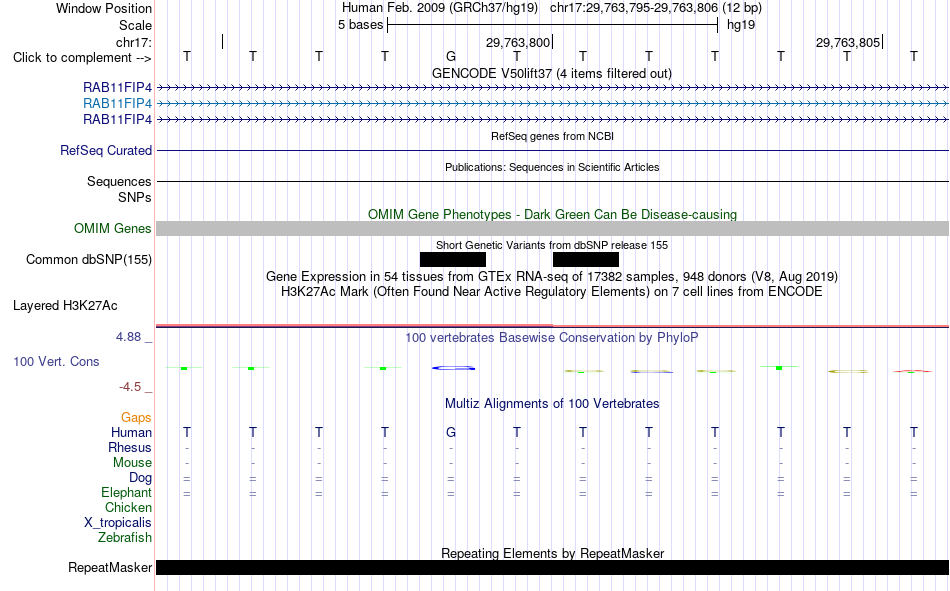Click the blue PhyloP conservation bar under G

[453, 368]
